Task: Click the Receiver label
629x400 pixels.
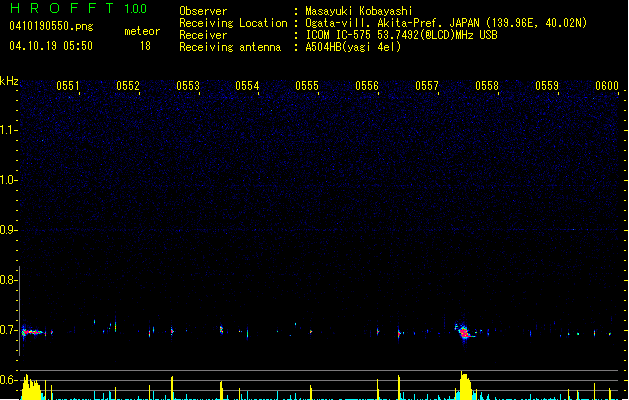Action: [203, 35]
